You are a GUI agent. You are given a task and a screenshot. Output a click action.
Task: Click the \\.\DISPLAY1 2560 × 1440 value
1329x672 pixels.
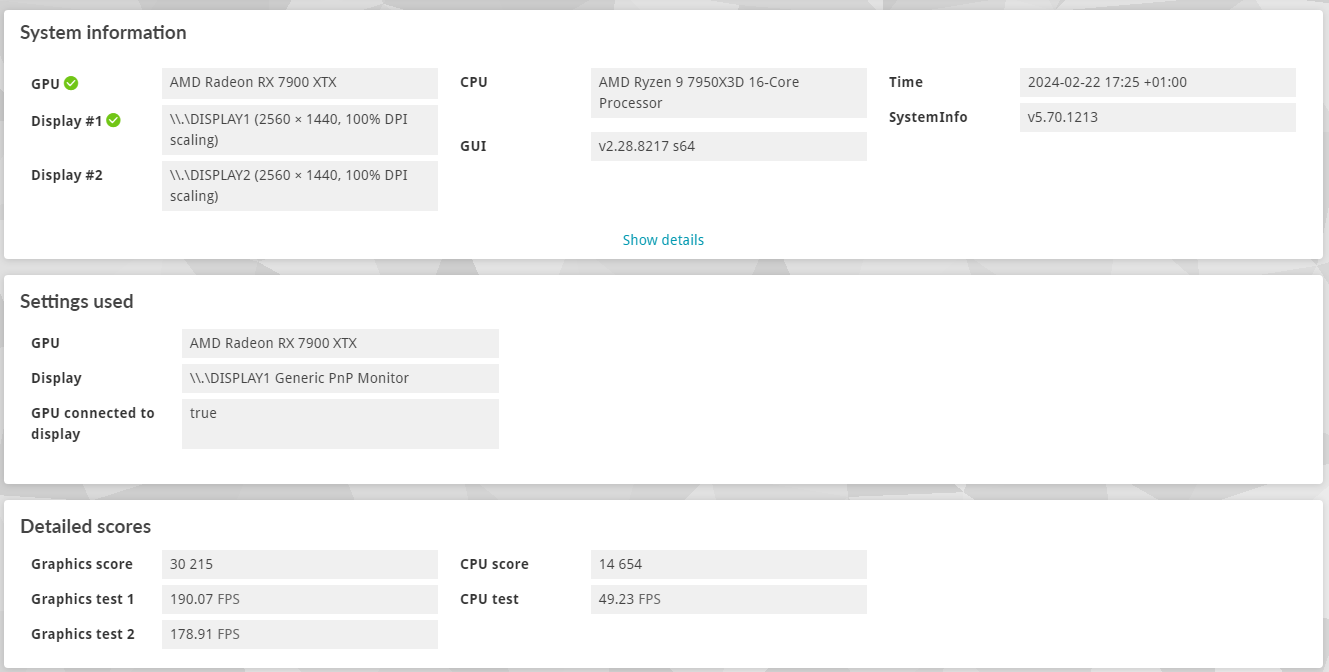pos(300,130)
